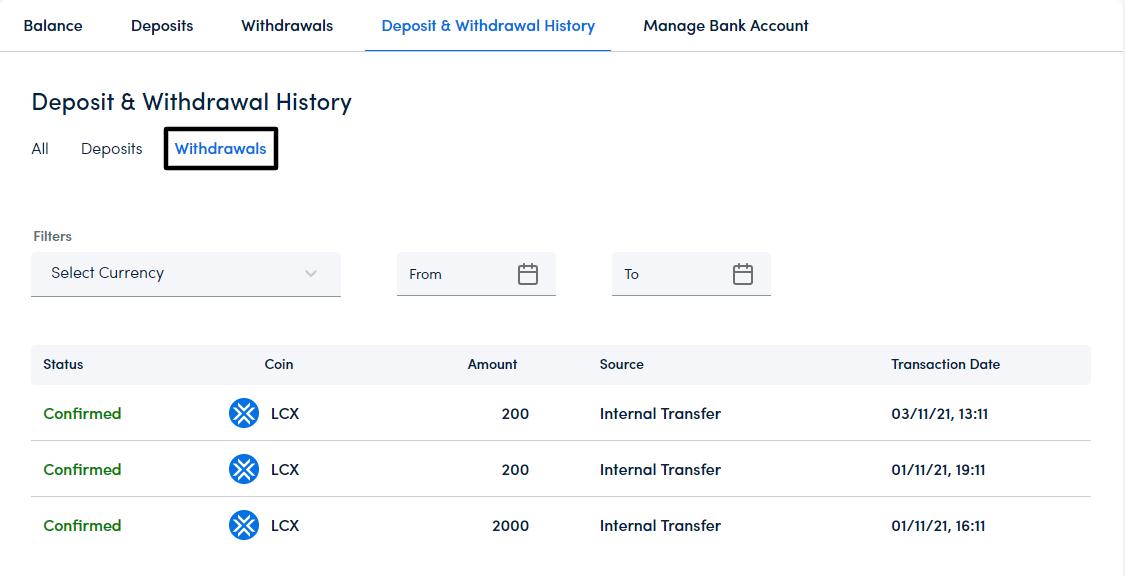The image size is (1125, 576).
Task: Click the To date input field
Action: 670,274
